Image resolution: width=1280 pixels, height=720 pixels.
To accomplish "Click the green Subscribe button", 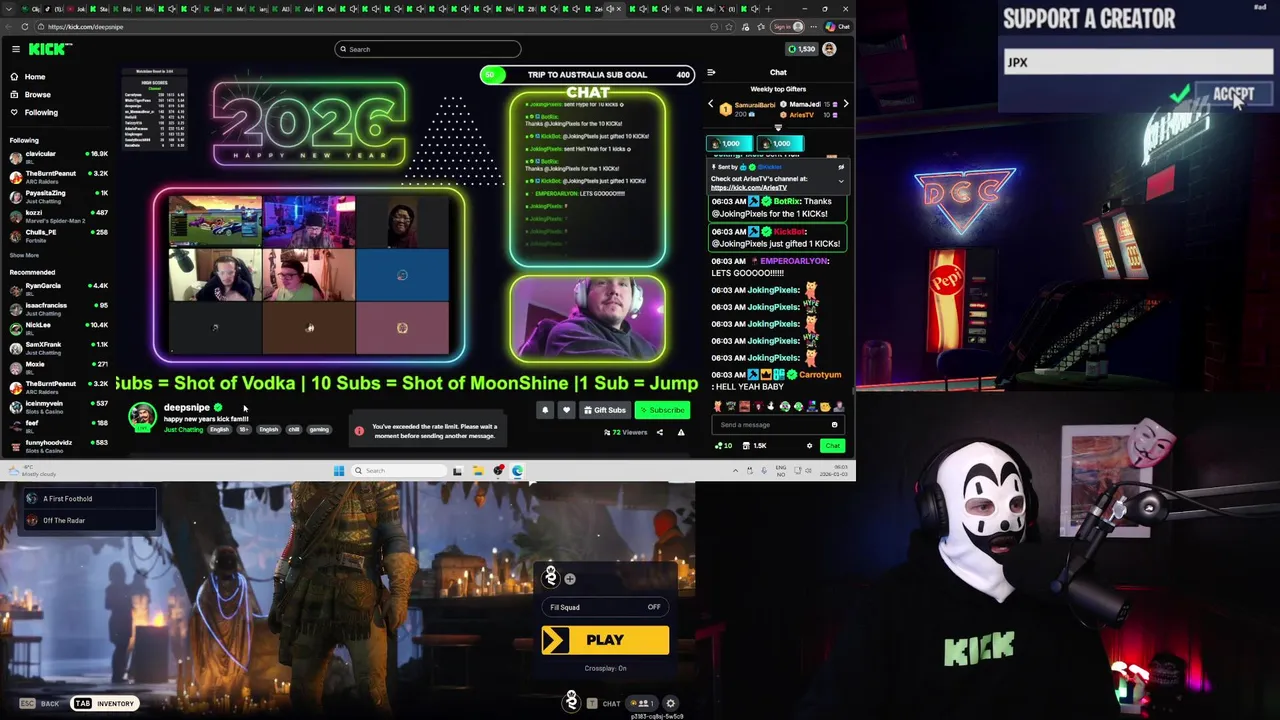I will (x=662, y=410).
